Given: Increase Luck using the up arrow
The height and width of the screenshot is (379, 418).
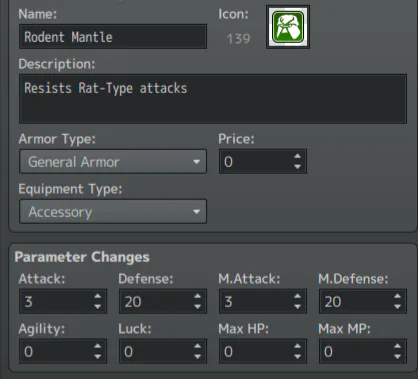Looking at the screenshot, I should click(x=197, y=346).
